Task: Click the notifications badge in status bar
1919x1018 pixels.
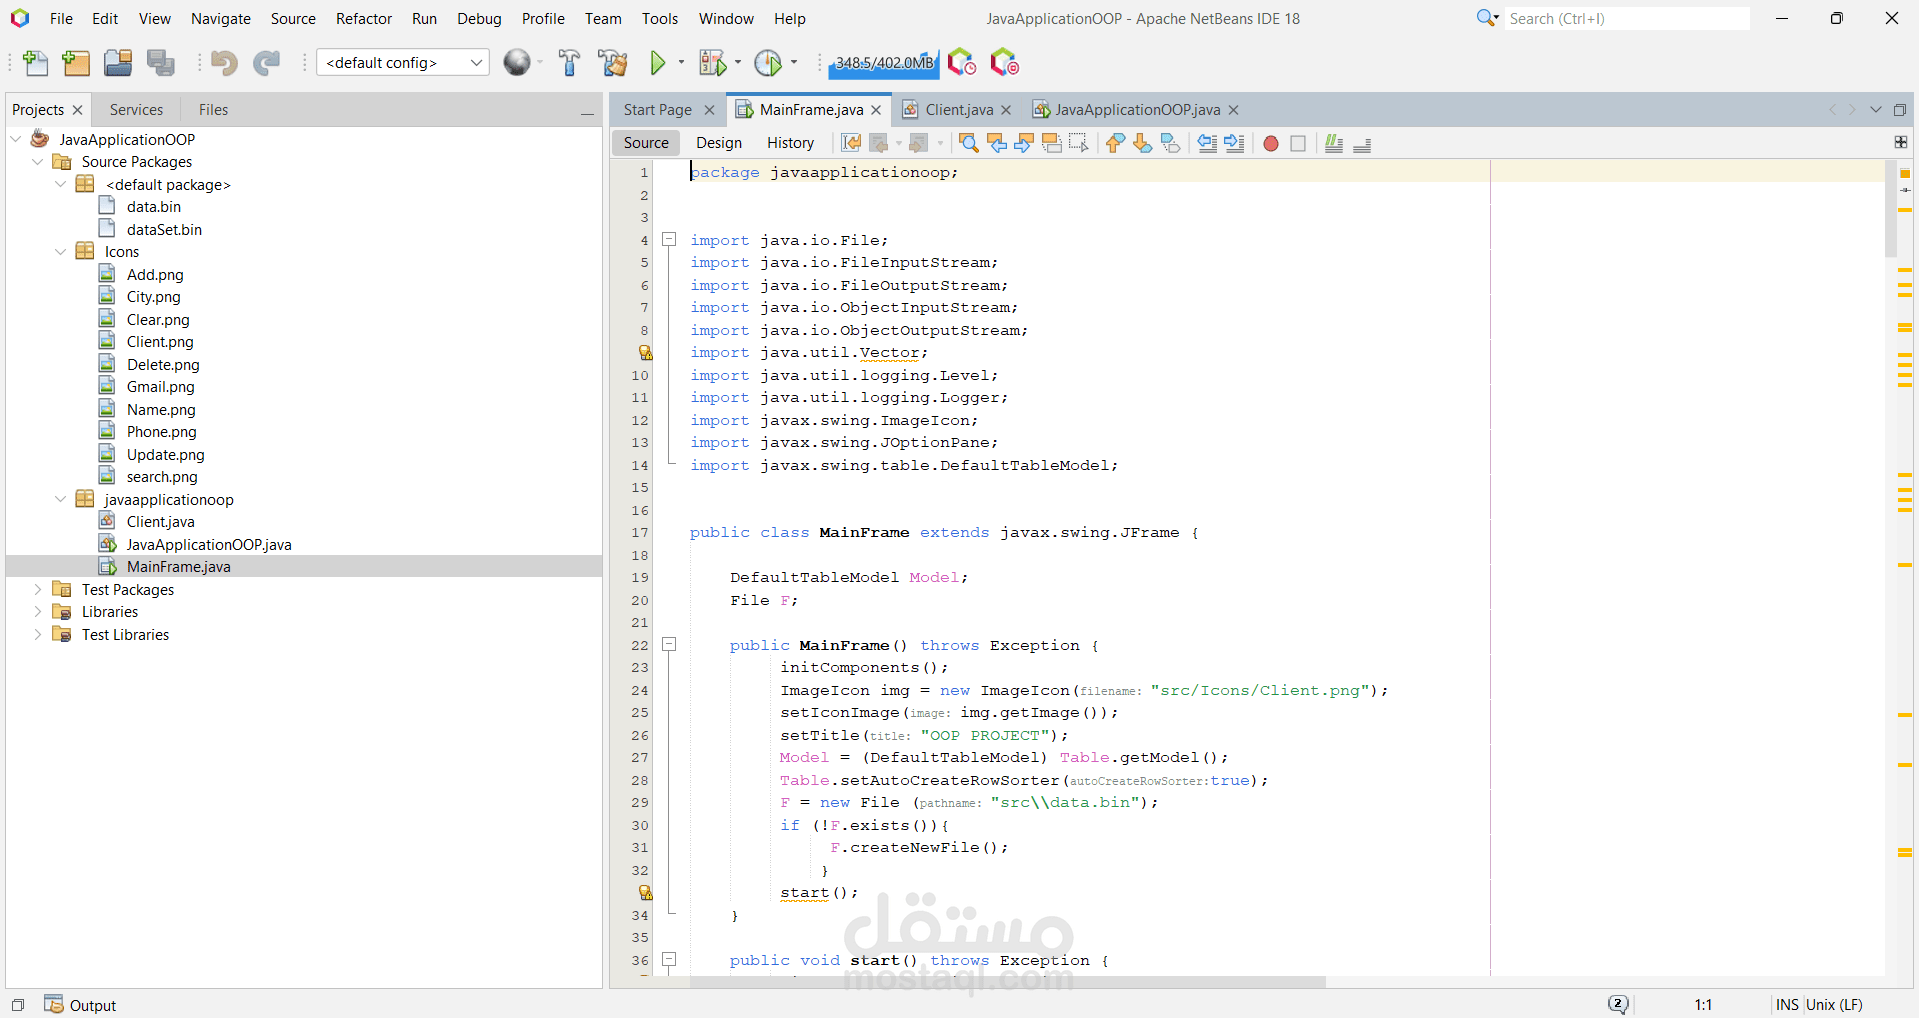Action: point(1618,1005)
